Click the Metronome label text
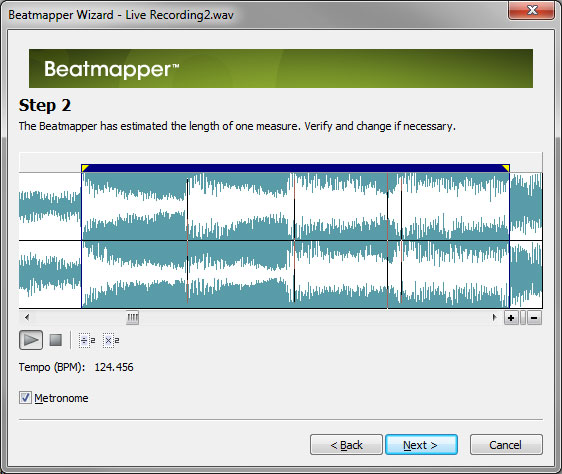Screen dimensions: 562x474 tap(61, 398)
